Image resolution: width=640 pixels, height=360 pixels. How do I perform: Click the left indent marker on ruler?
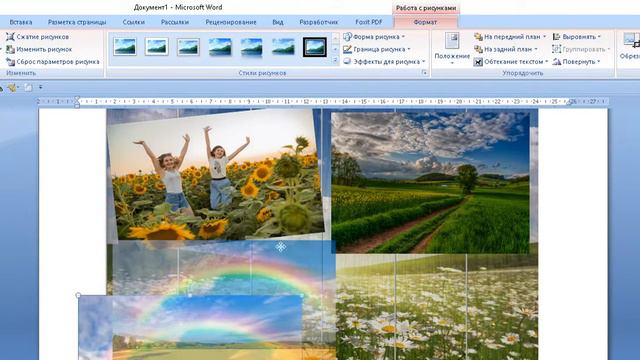(77, 102)
